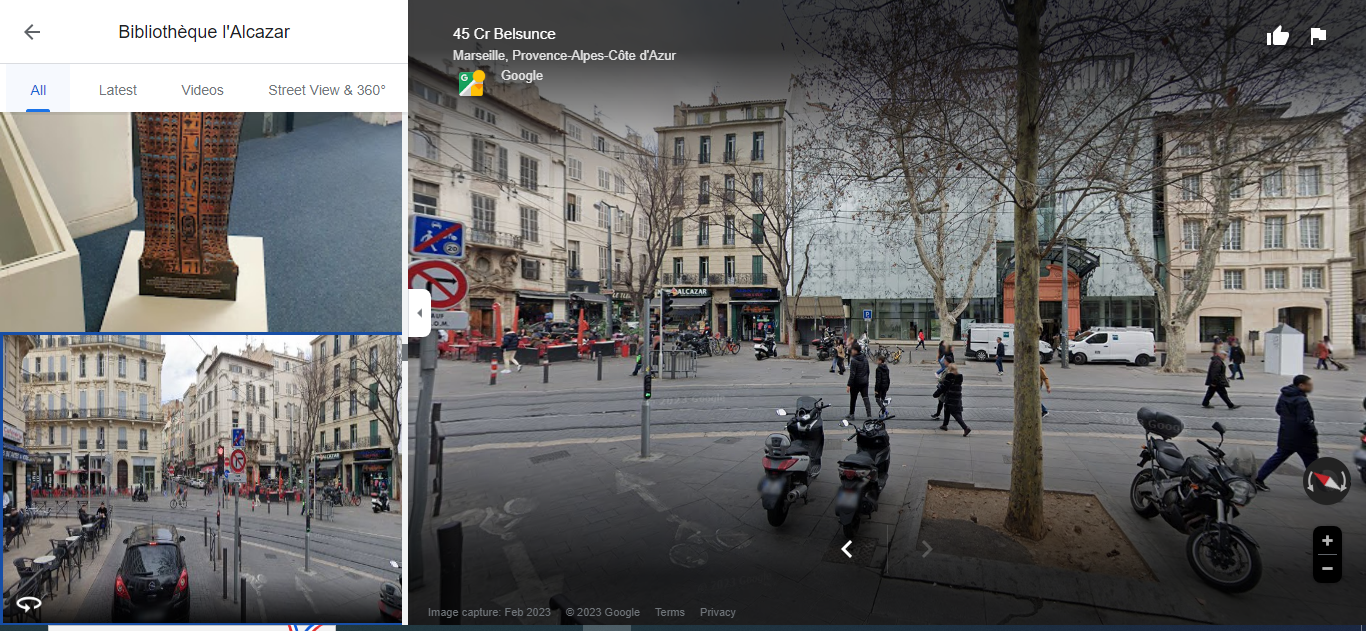Click the Google attribution link
This screenshot has width=1366, height=631.
[x=521, y=76]
